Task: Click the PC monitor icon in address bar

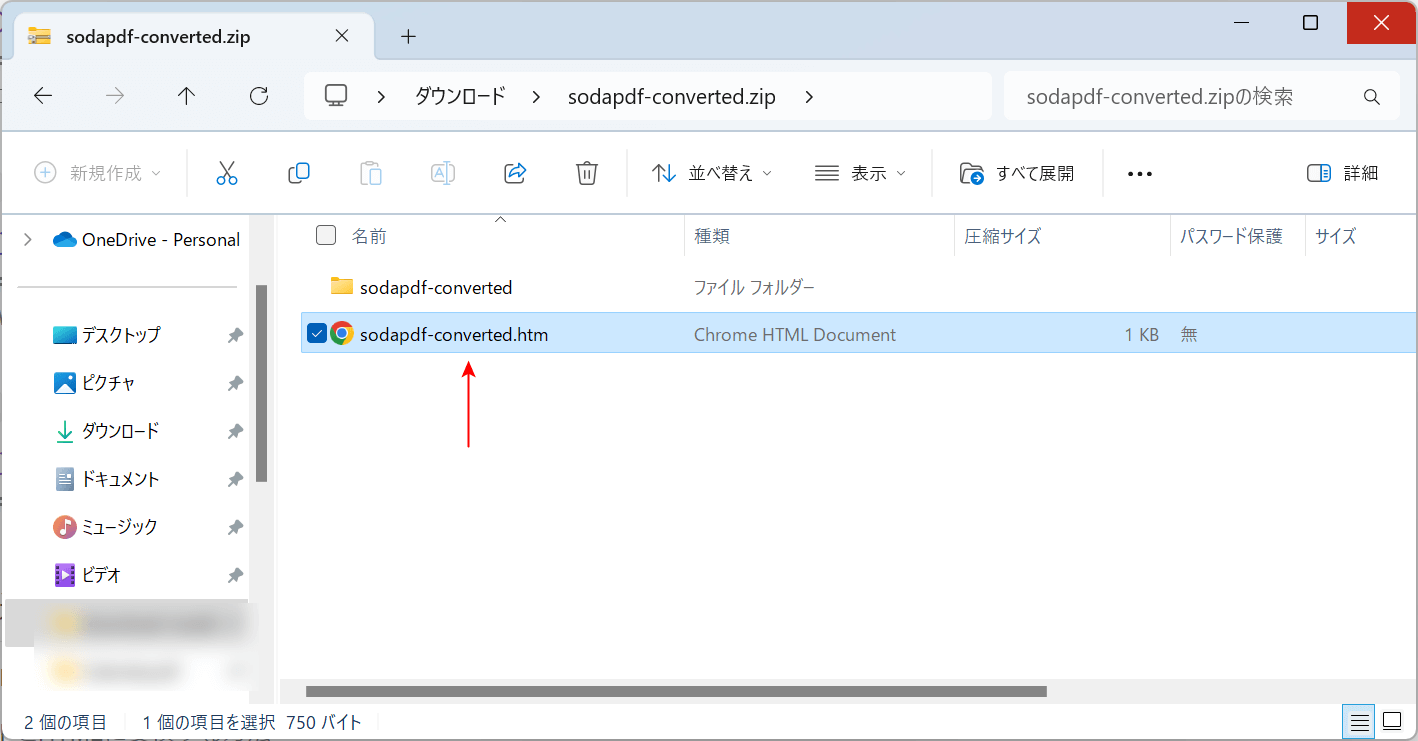Action: point(336,96)
